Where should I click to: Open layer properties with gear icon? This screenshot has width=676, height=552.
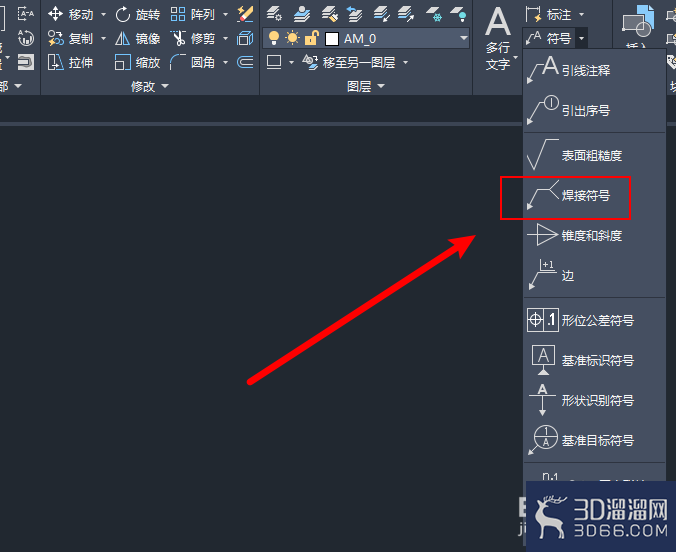274,13
